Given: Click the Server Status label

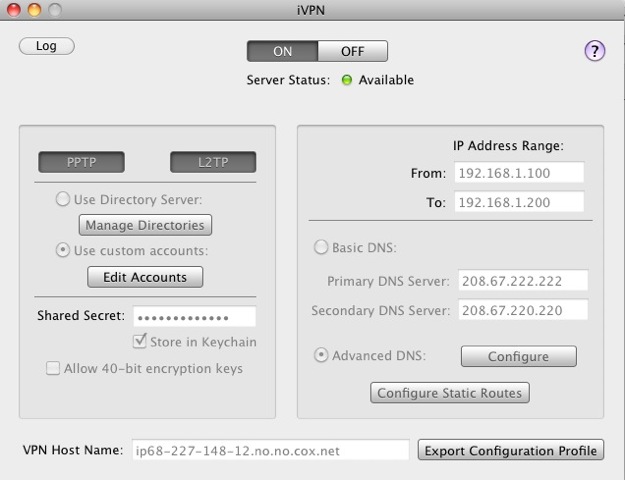Looking at the screenshot, I should point(288,80).
